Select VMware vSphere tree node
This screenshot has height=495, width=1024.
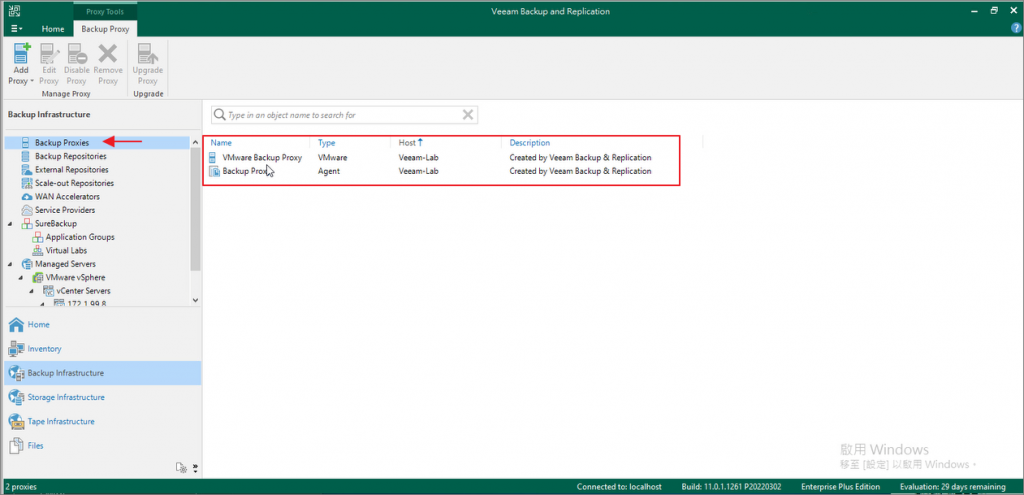tap(75, 278)
